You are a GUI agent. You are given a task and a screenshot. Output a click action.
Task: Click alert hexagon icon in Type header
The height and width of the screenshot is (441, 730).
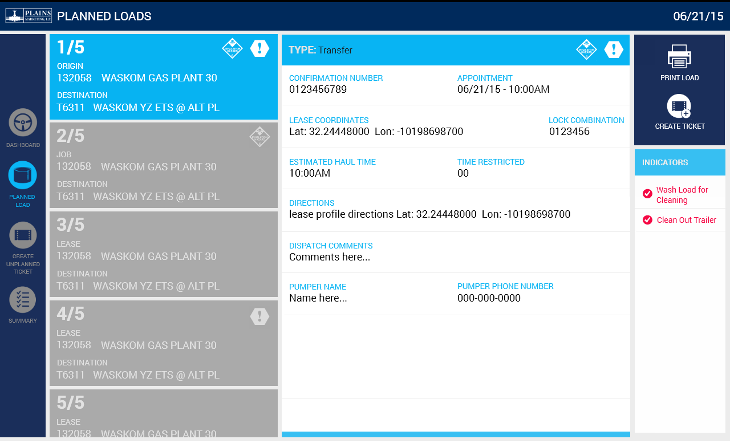pyautogui.click(x=614, y=49)
